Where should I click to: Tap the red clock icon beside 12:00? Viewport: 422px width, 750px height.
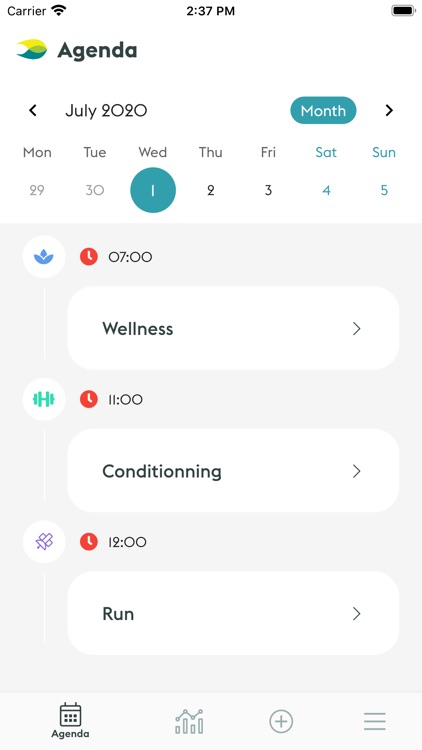tap(89, 542)
